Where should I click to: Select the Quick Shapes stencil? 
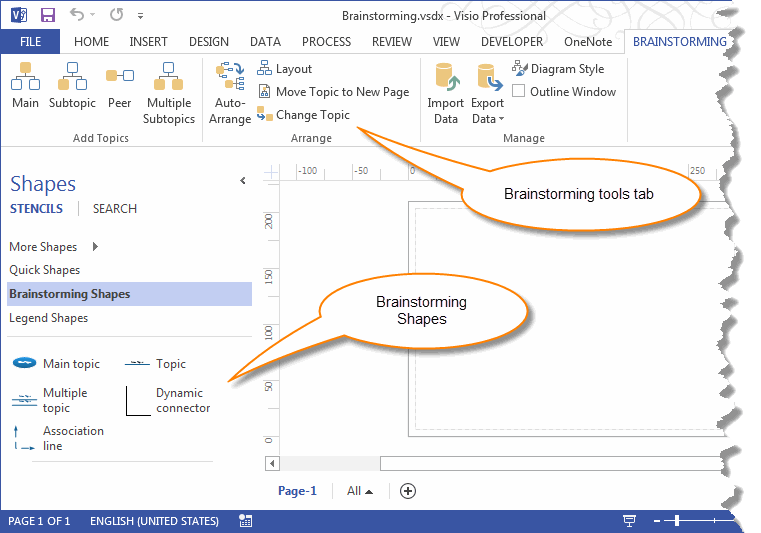click(45, 270)
